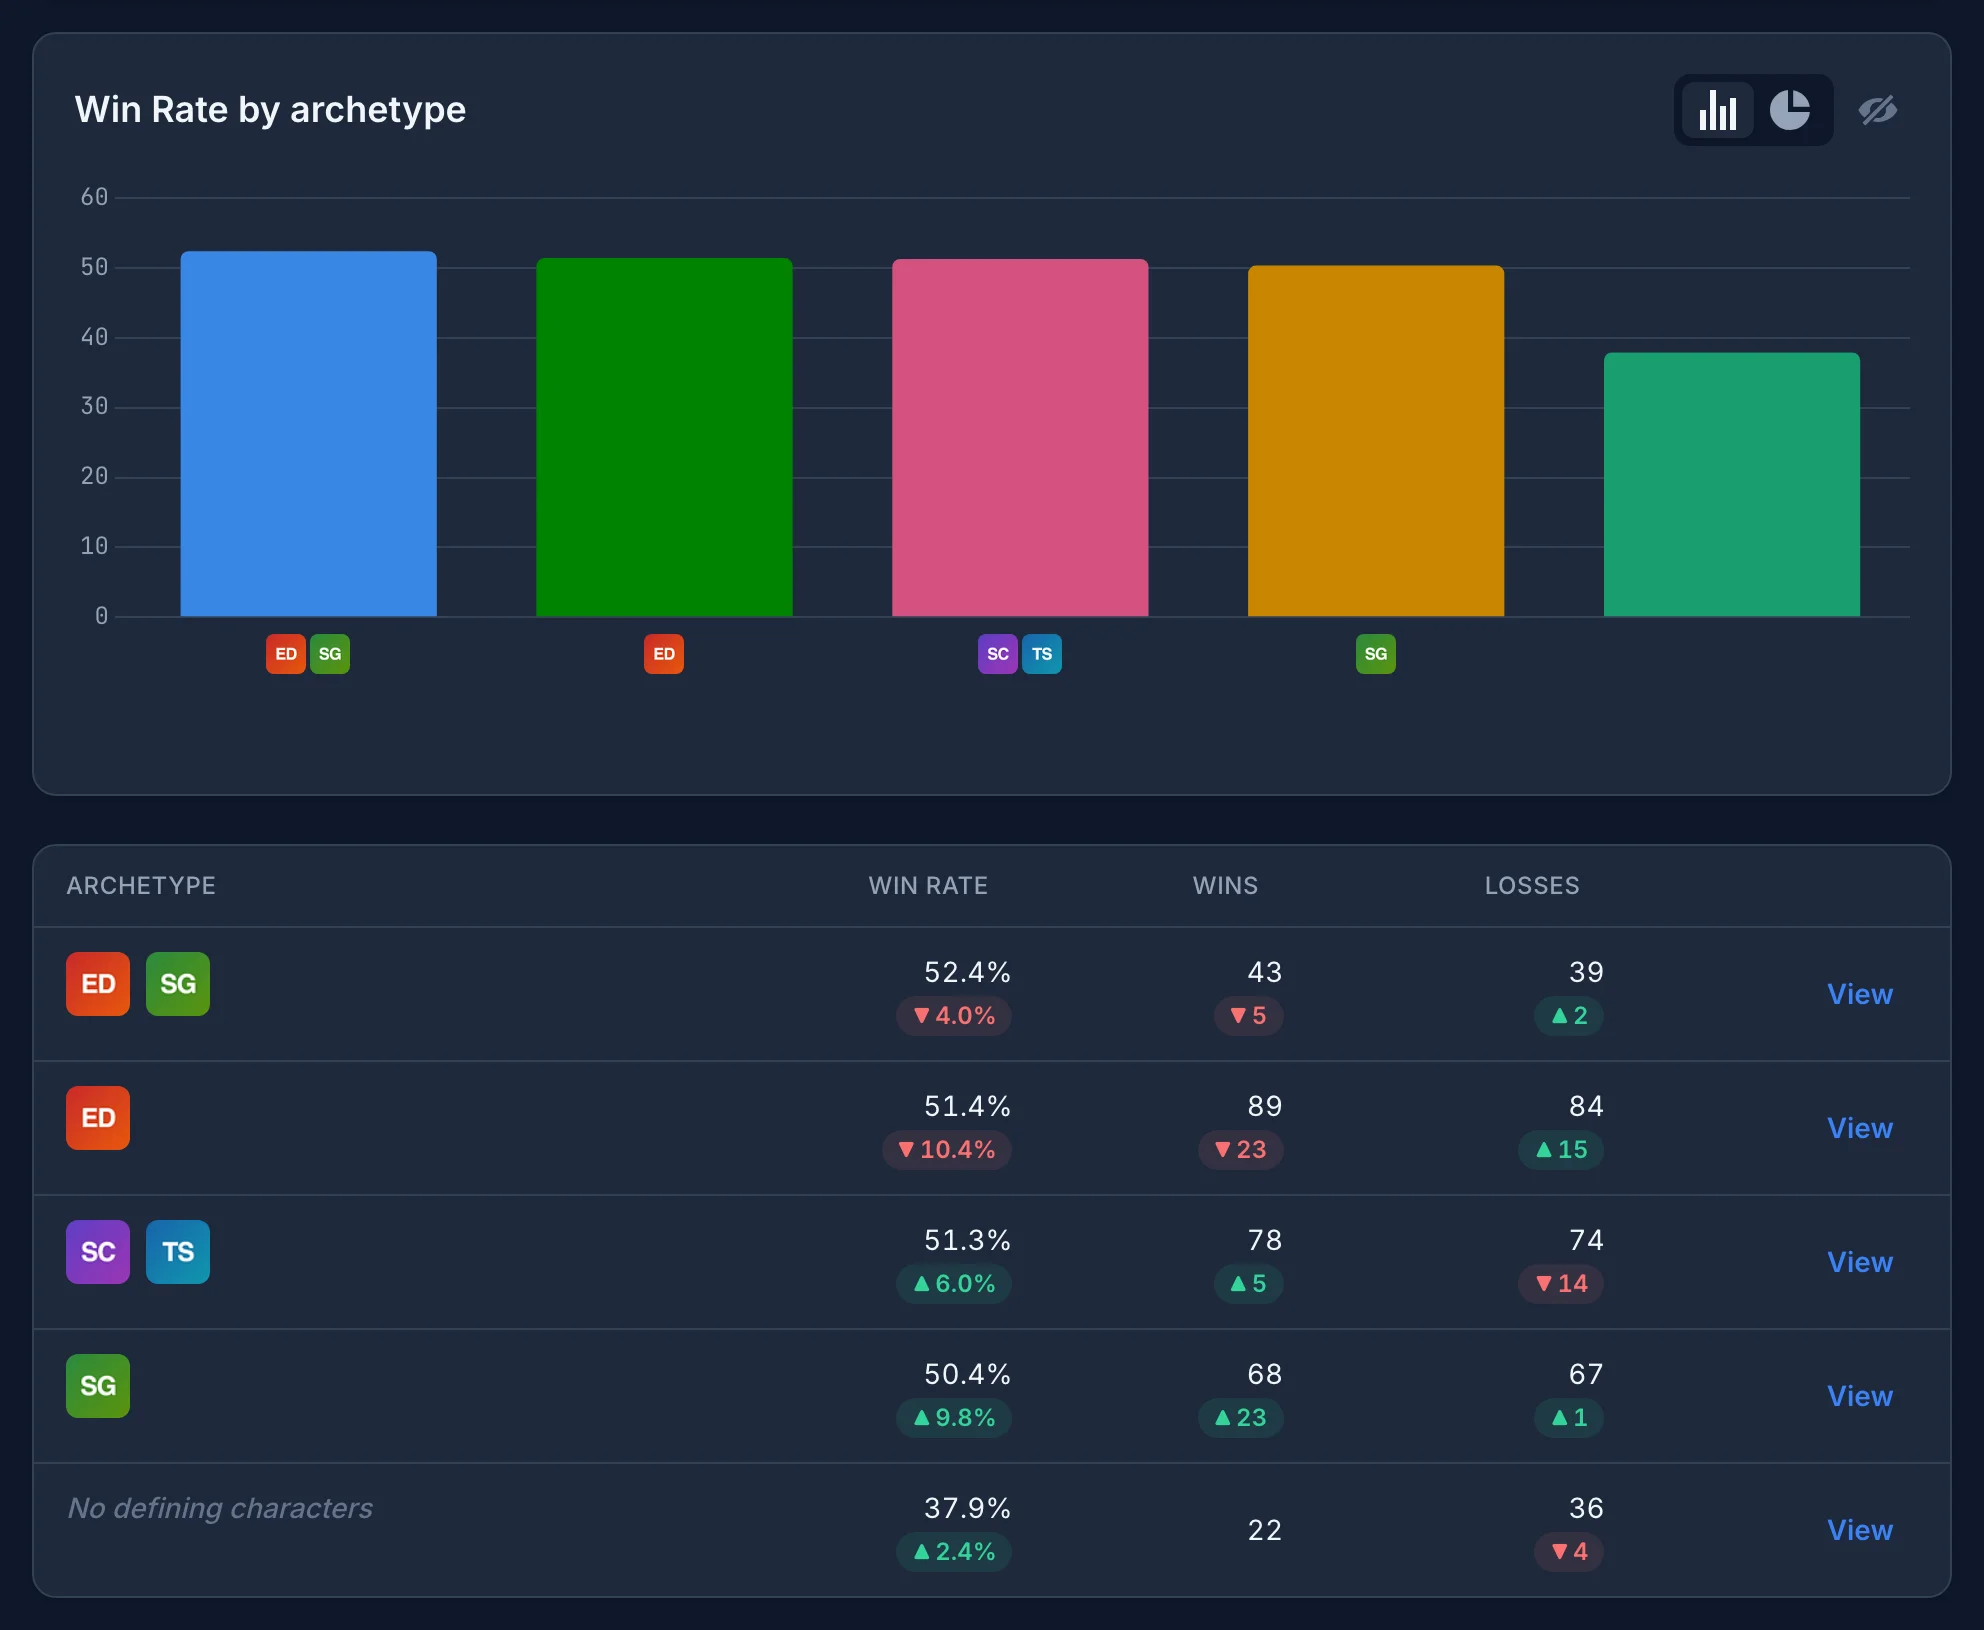Image resolution: width=1984 pixels, height=1630 pixels.
Task: Click SC icon in 51.3% table row
Action: pyautogui.click(x=98, y=1252)
